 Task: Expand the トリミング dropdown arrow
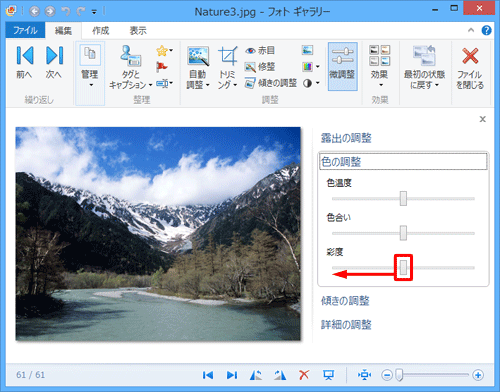point(235,85)
